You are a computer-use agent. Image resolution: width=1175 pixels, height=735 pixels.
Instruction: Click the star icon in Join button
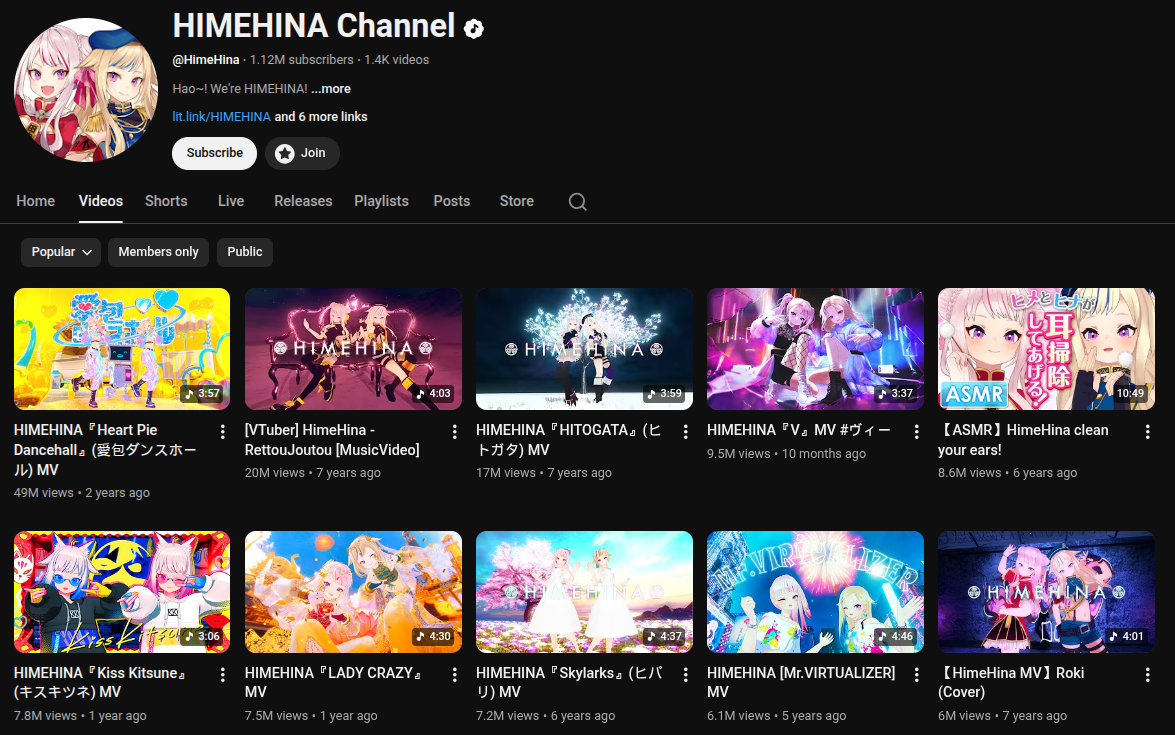click(x=285, y=154)
